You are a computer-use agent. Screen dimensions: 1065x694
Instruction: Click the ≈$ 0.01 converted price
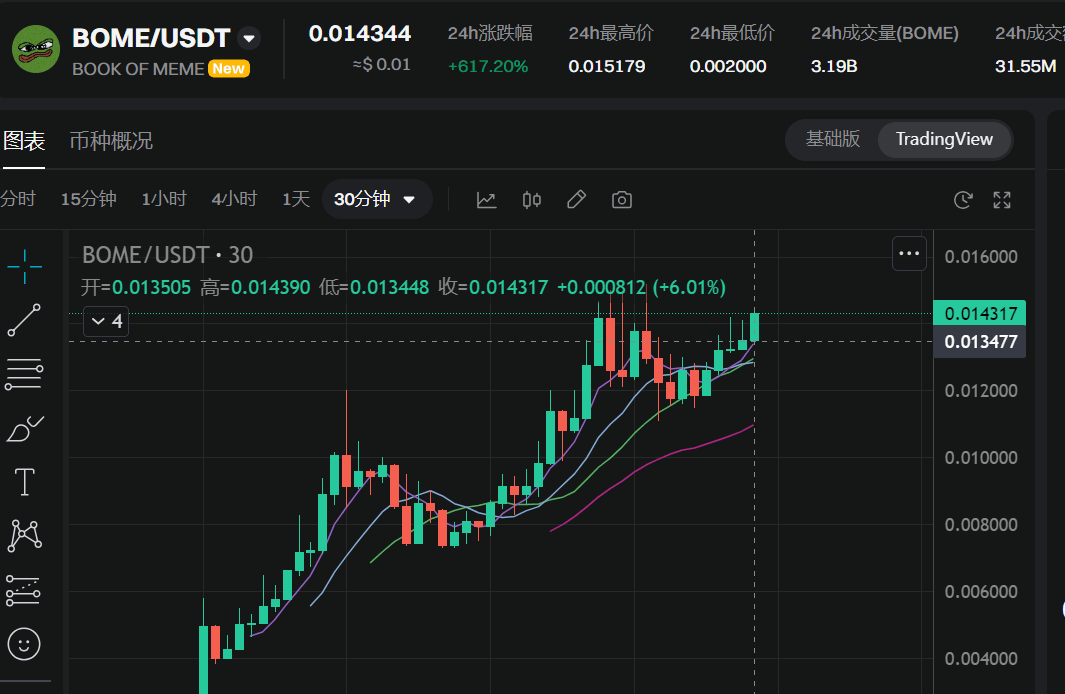pyautogui.click(x=382, y=65)
